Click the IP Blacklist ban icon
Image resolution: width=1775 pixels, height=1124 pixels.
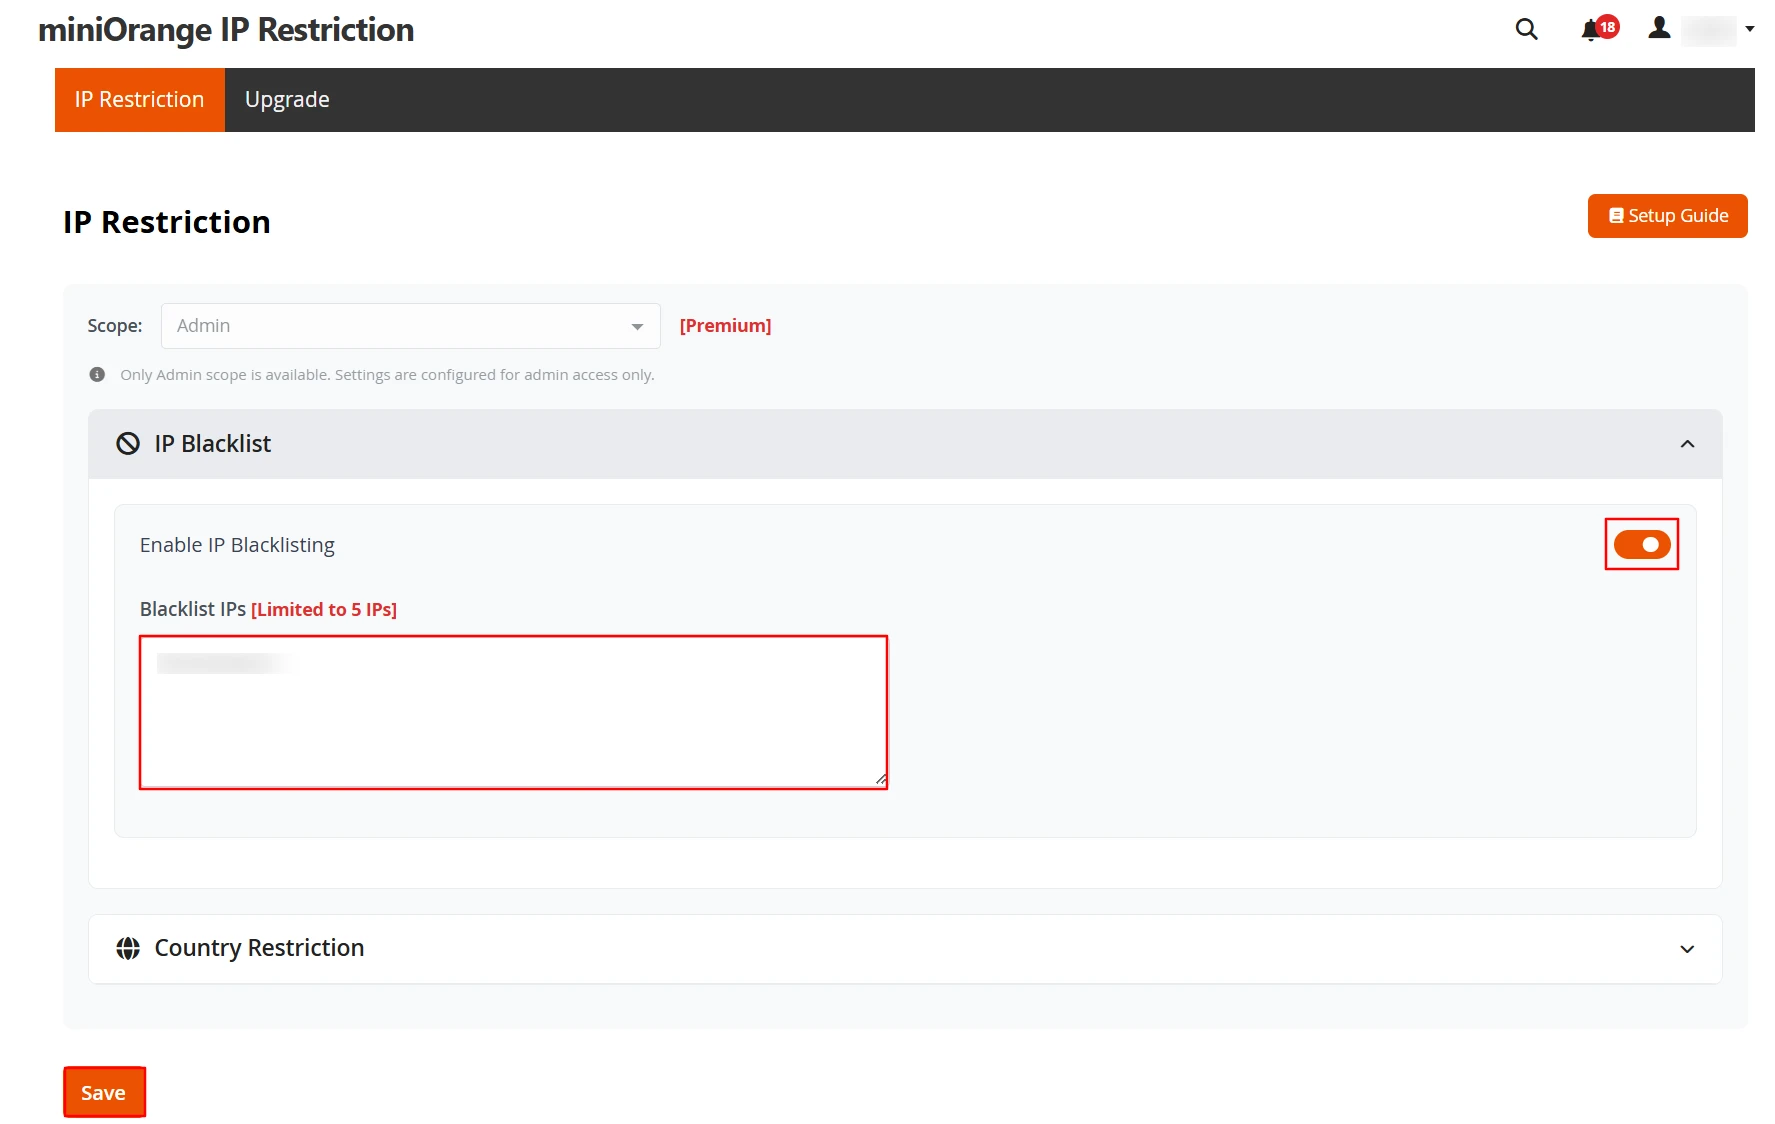[128, 444]
